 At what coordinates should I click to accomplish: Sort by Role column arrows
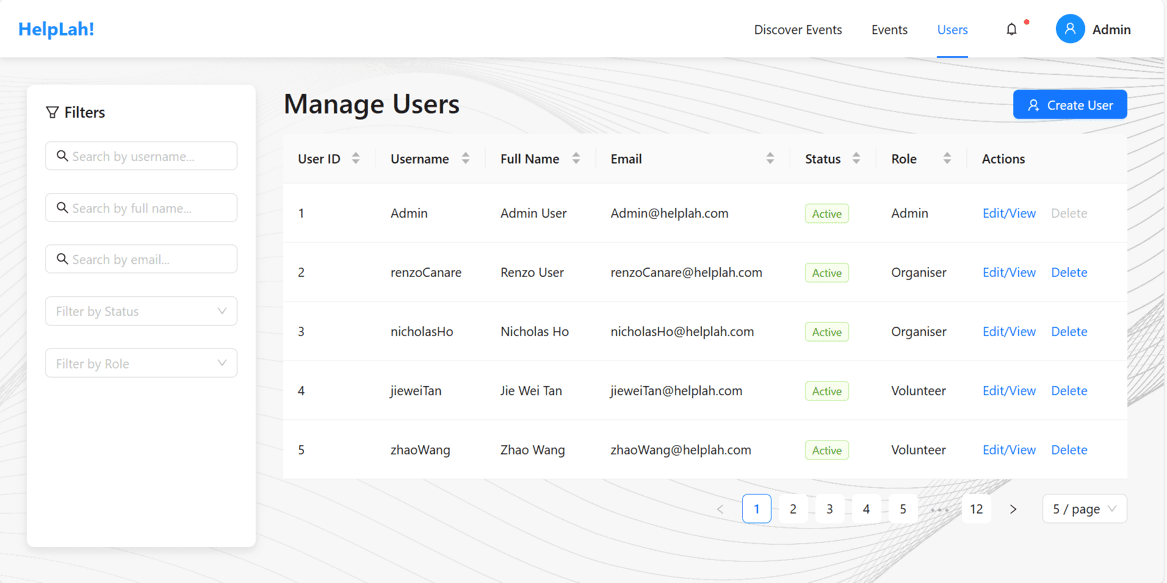[x=947, y=159]
